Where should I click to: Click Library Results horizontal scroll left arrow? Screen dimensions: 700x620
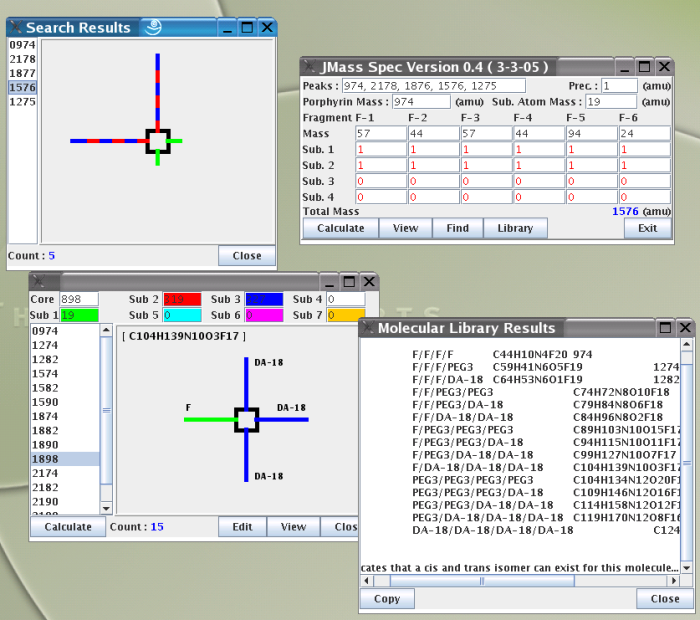[367, 581]
